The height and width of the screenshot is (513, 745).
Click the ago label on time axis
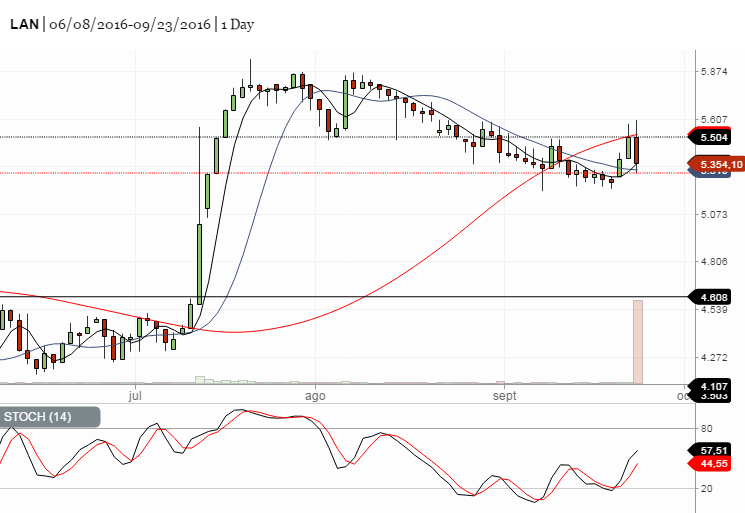tap(315, 396)
